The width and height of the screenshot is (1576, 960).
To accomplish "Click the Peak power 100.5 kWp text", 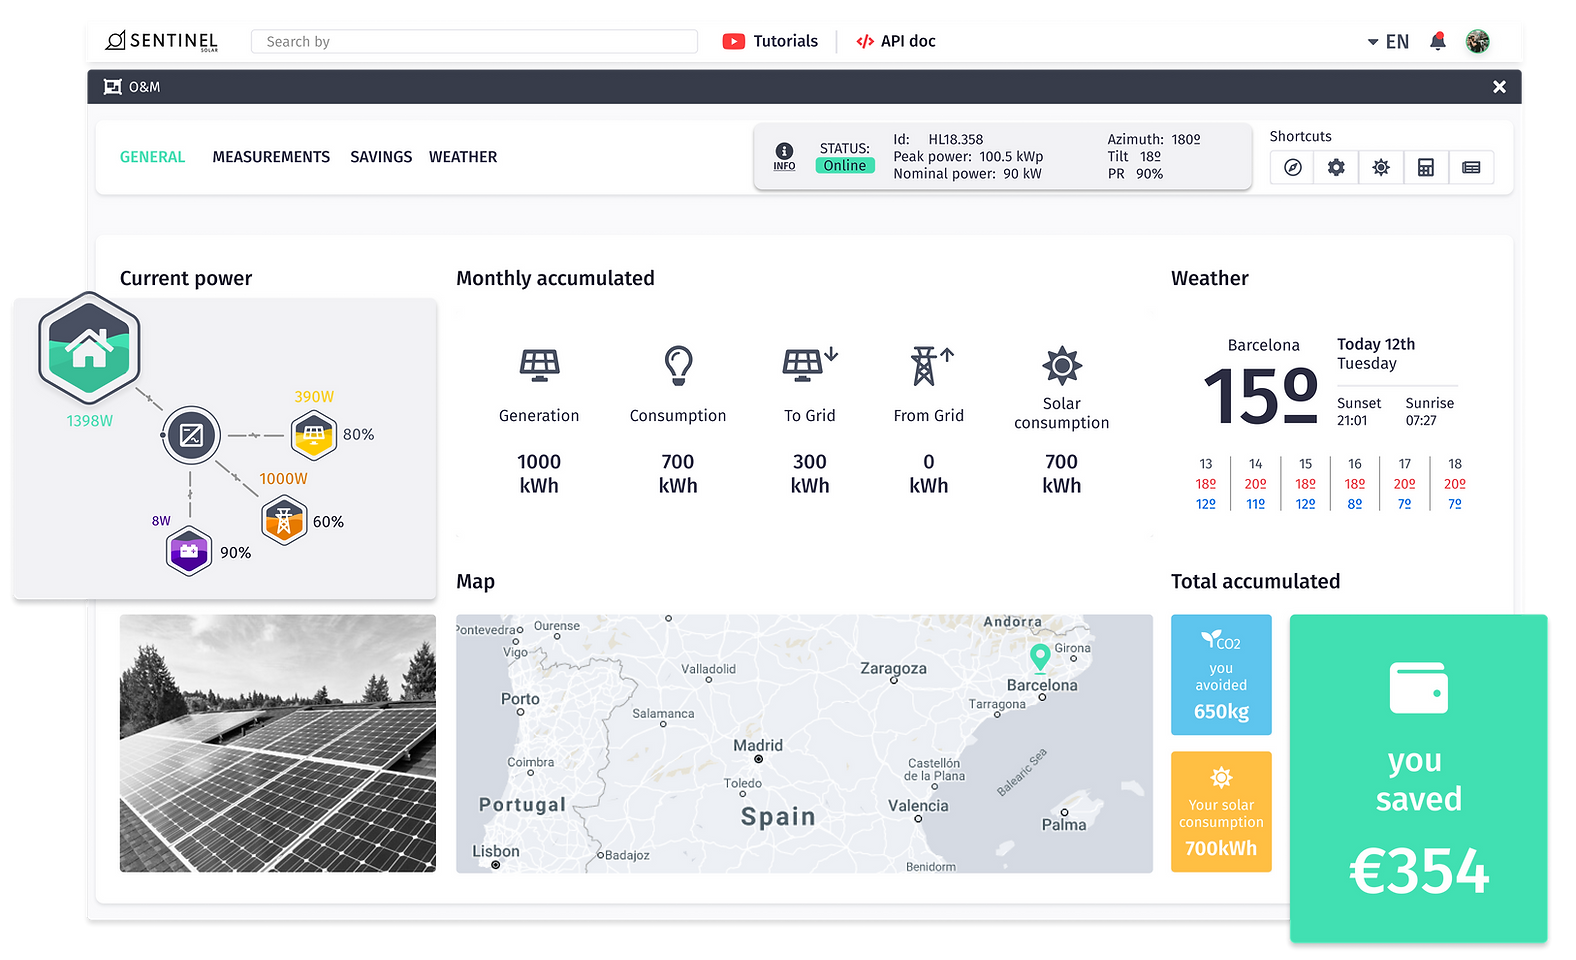I will [968, 157].
